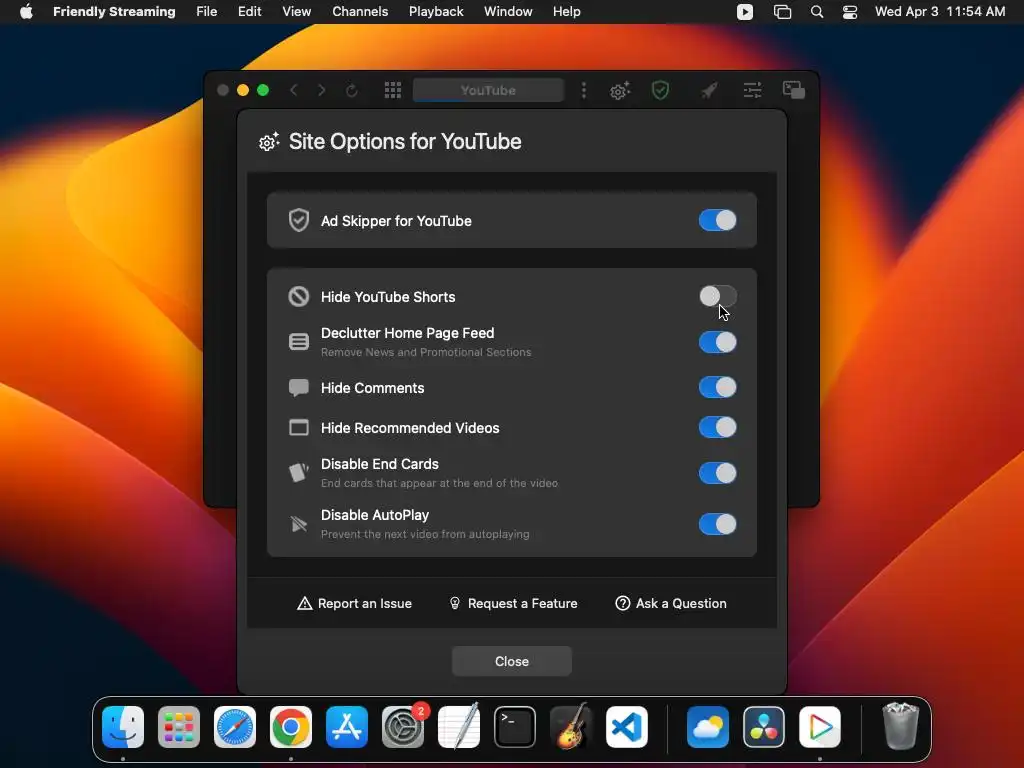Image resolution: width=1024 pixels, height=768 pixels.
Task: Open the Help menu
Action: click(x=566, y=11)
